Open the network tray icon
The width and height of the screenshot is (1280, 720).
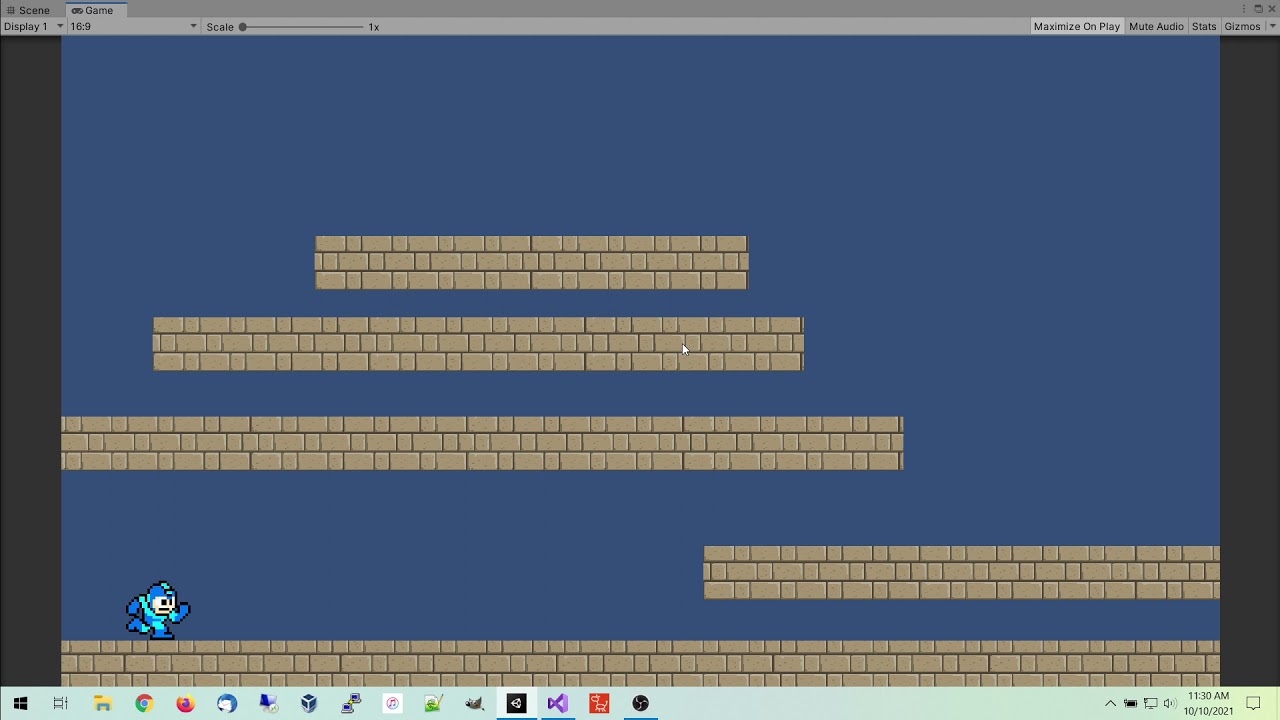(x=1150, y=704)
